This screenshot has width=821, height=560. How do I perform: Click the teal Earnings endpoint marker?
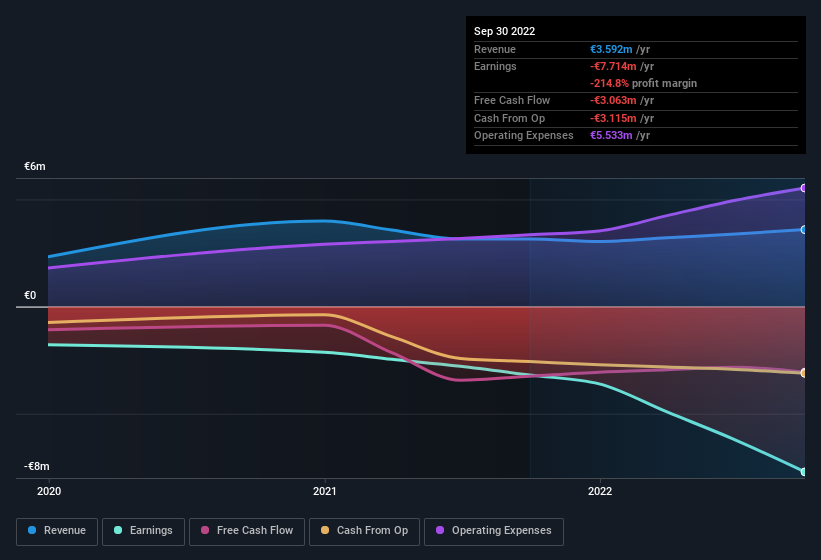(804, 472)
